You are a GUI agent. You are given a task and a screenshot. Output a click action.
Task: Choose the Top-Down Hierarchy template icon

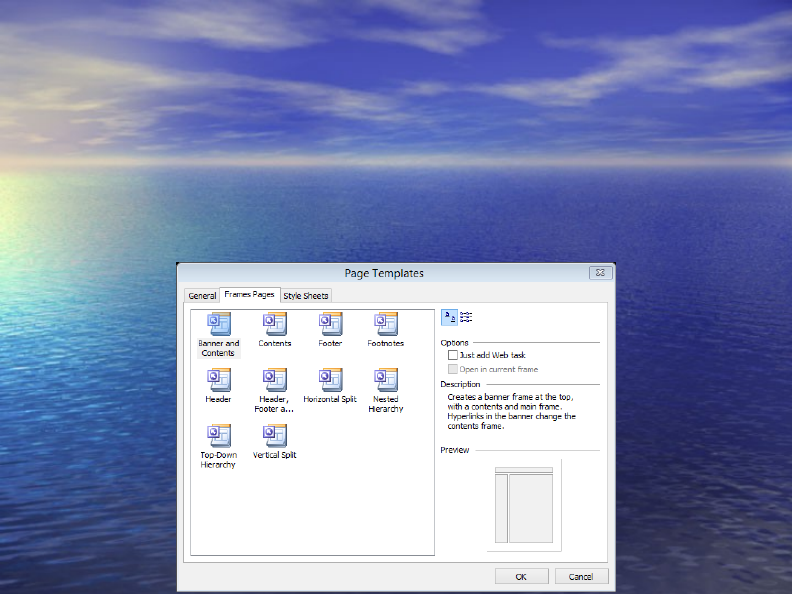coord(219,436)
